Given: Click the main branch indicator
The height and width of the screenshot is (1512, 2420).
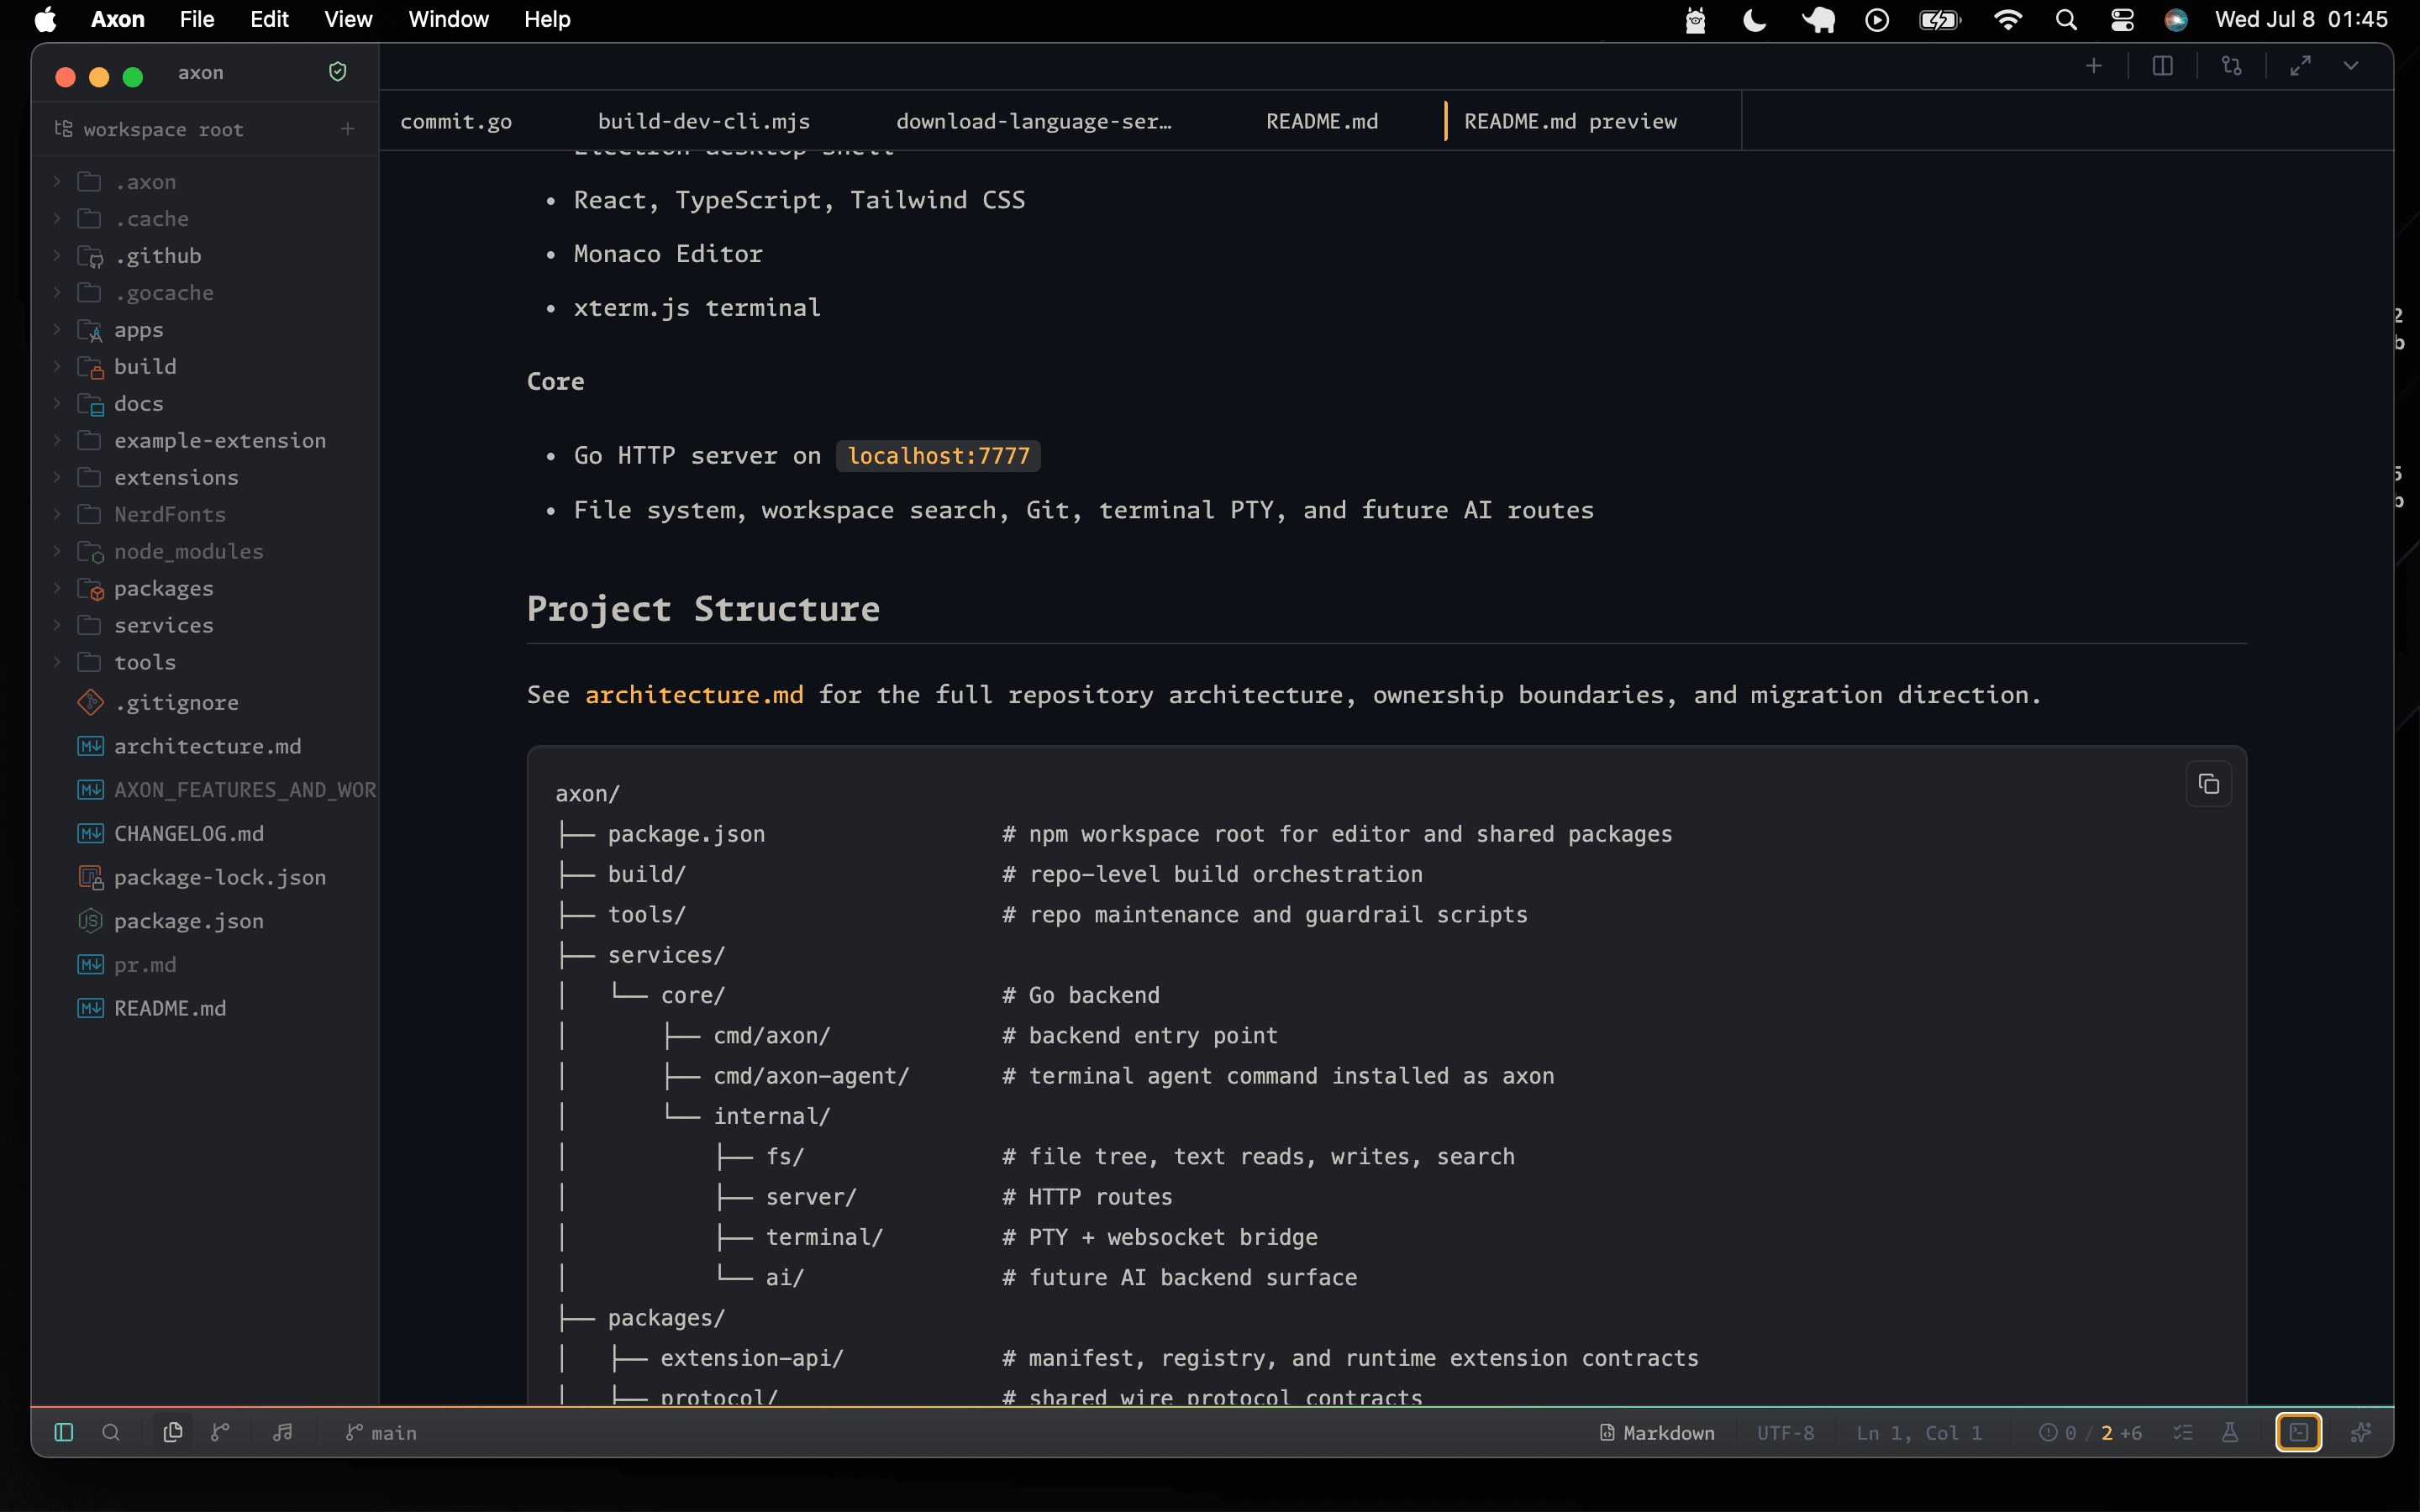Looking at the screenshot, I should 380,1432.
